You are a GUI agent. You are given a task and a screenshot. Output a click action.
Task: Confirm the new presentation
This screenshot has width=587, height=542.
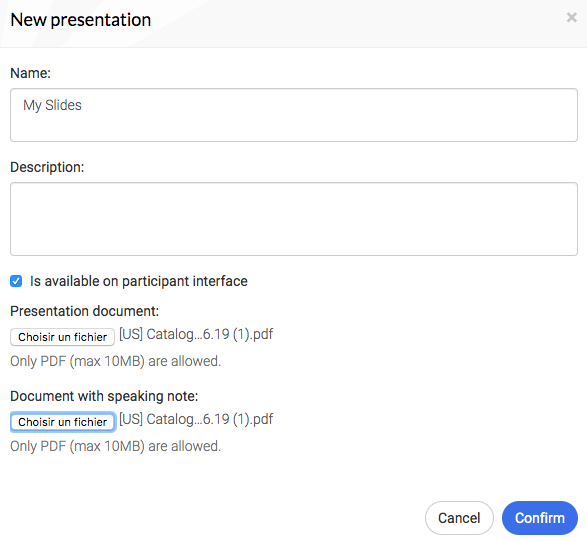539,518
